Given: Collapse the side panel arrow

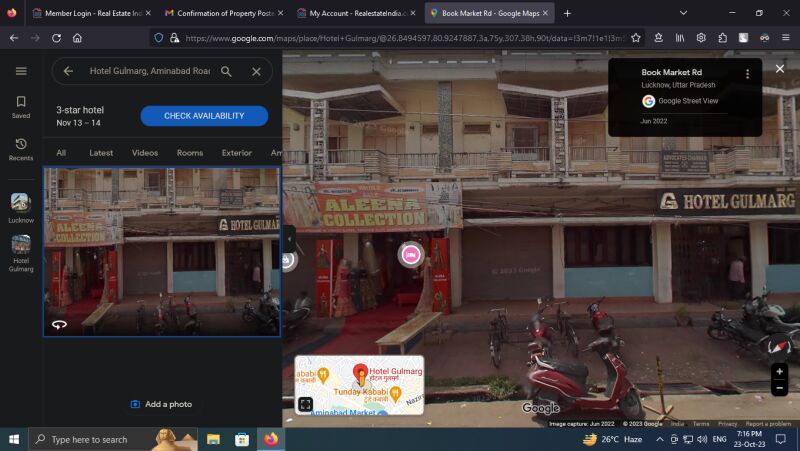Looking at the screenshot, I should point(289,239).
